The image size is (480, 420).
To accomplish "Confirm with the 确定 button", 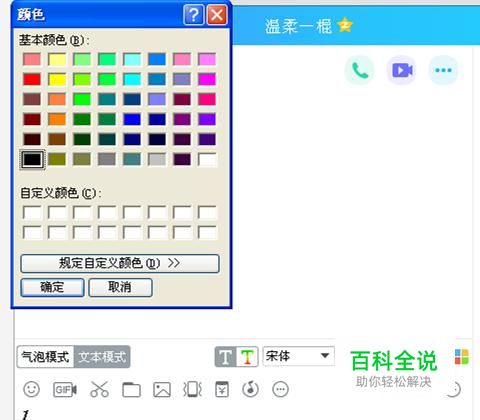I will (x=52, y=287).
